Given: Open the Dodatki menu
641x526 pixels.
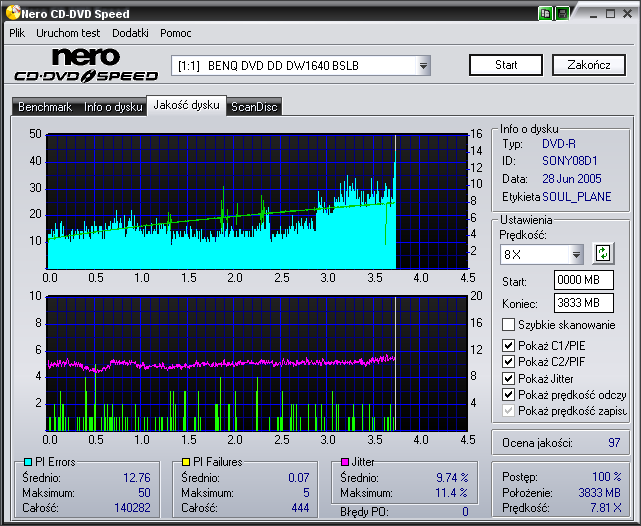Looking at the screenshot, I should (x=130, y=33).
